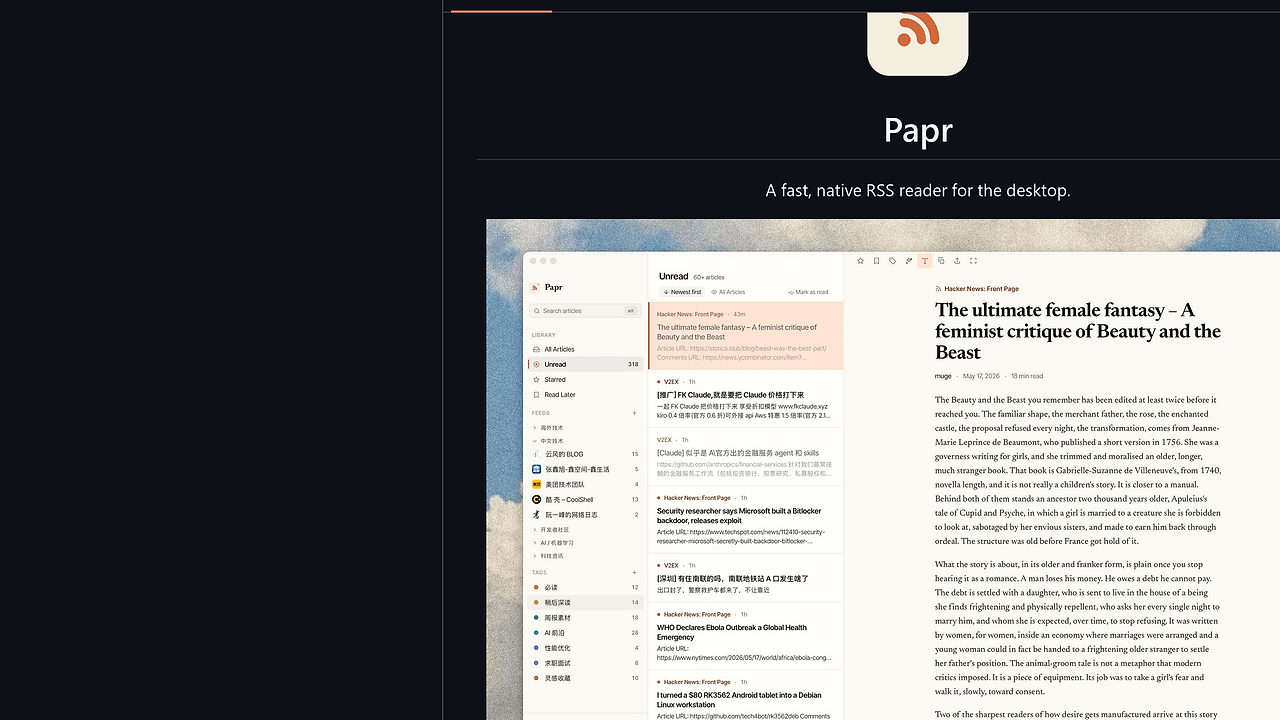
Task: Select the Unread library item
Action: coord(585,364)
